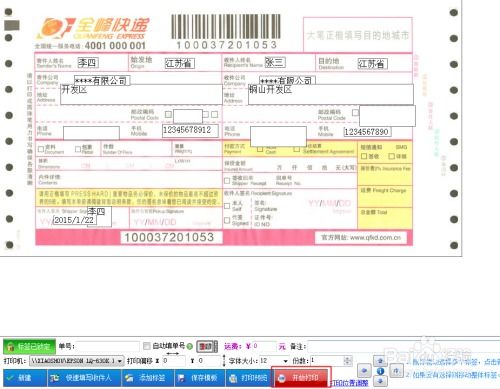Image resolution: width=500 pixels, height=389 pixels.
Task: Click the left arrow nudge button
Action: tap(364, 370)
